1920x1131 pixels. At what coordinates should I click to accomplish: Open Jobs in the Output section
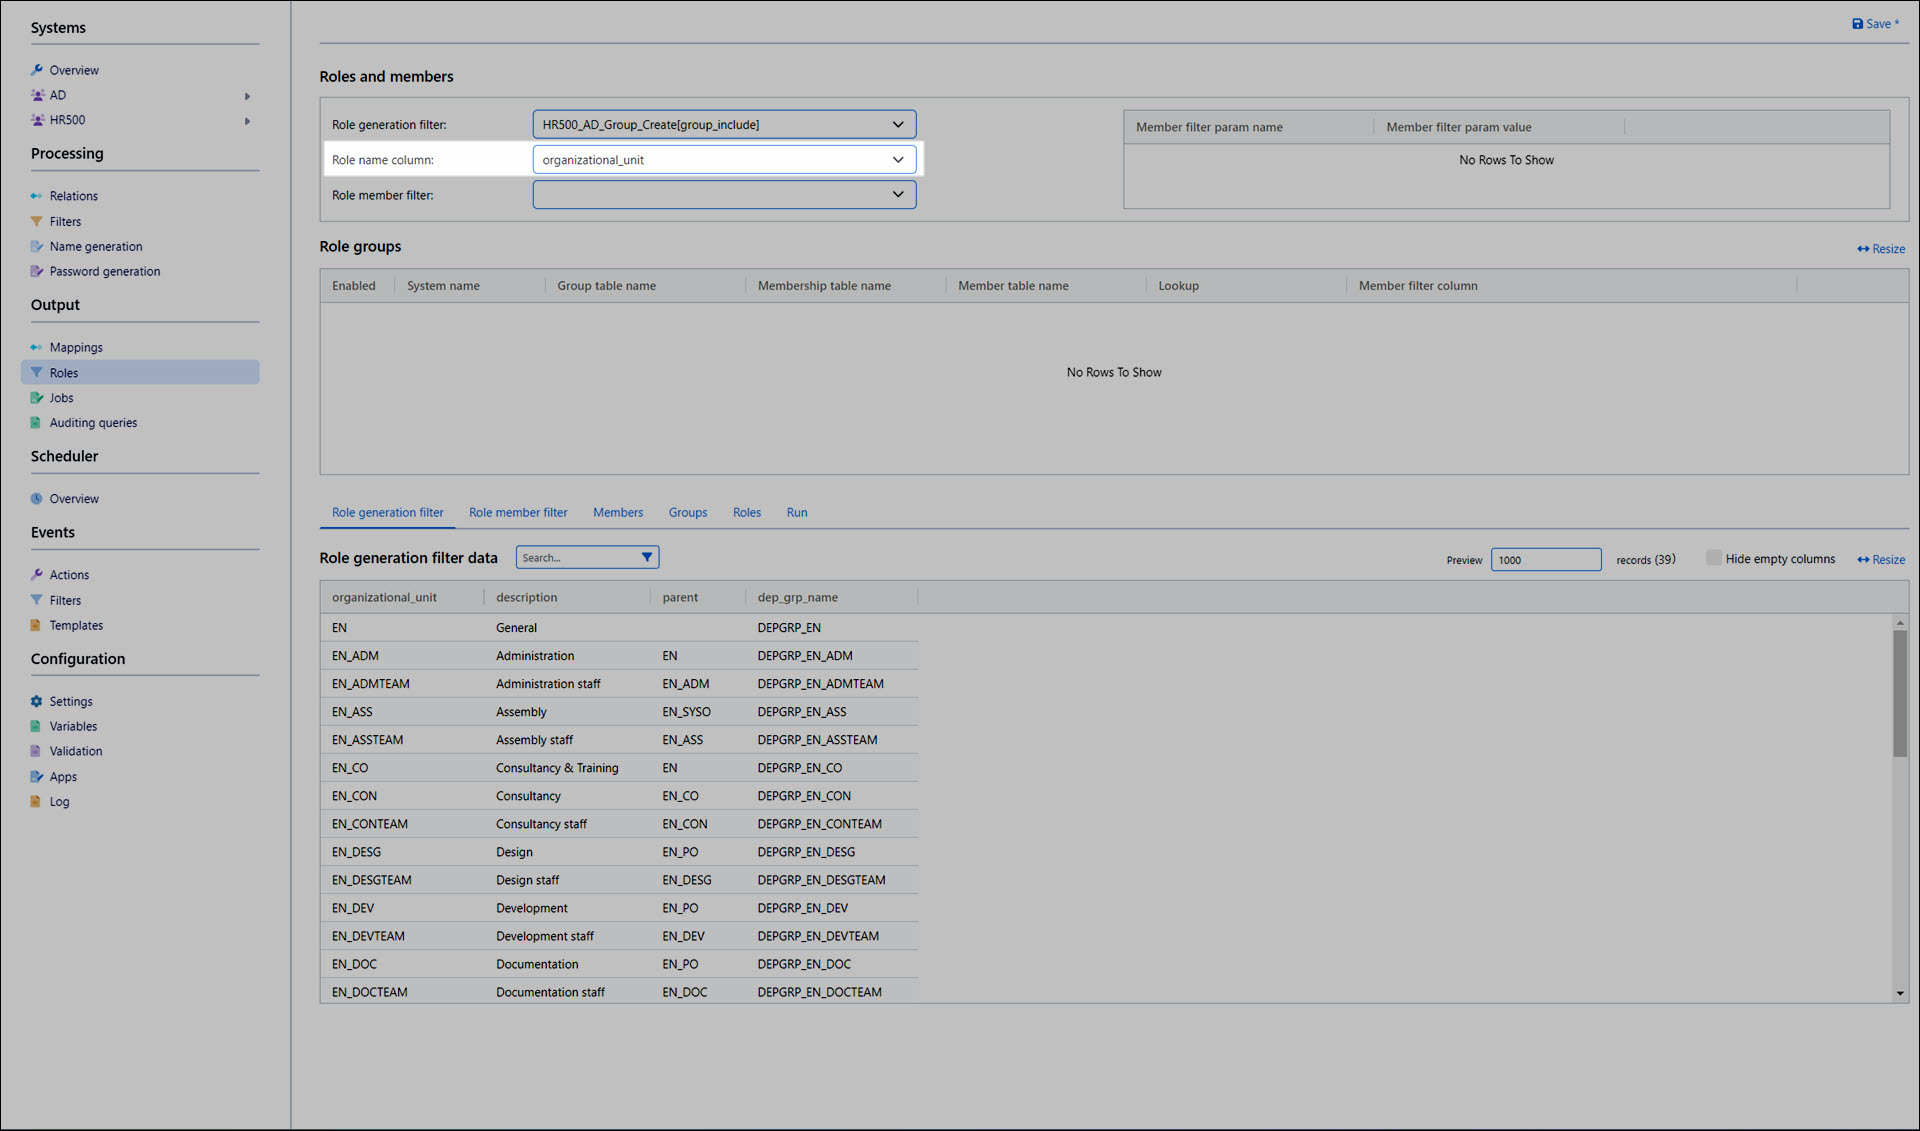point(61,398)
